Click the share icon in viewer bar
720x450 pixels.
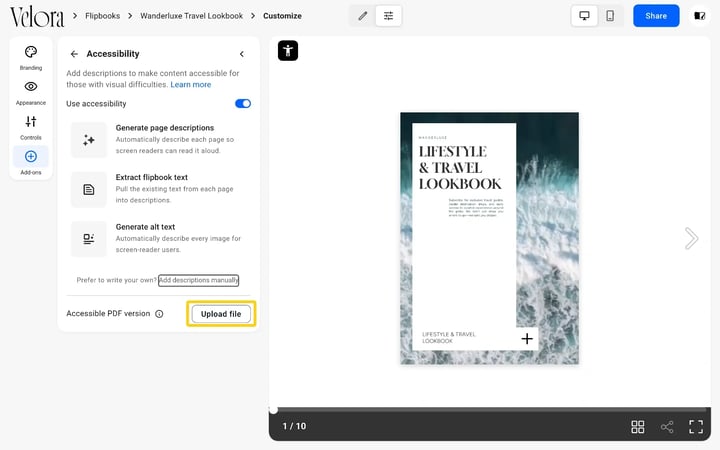667,427
